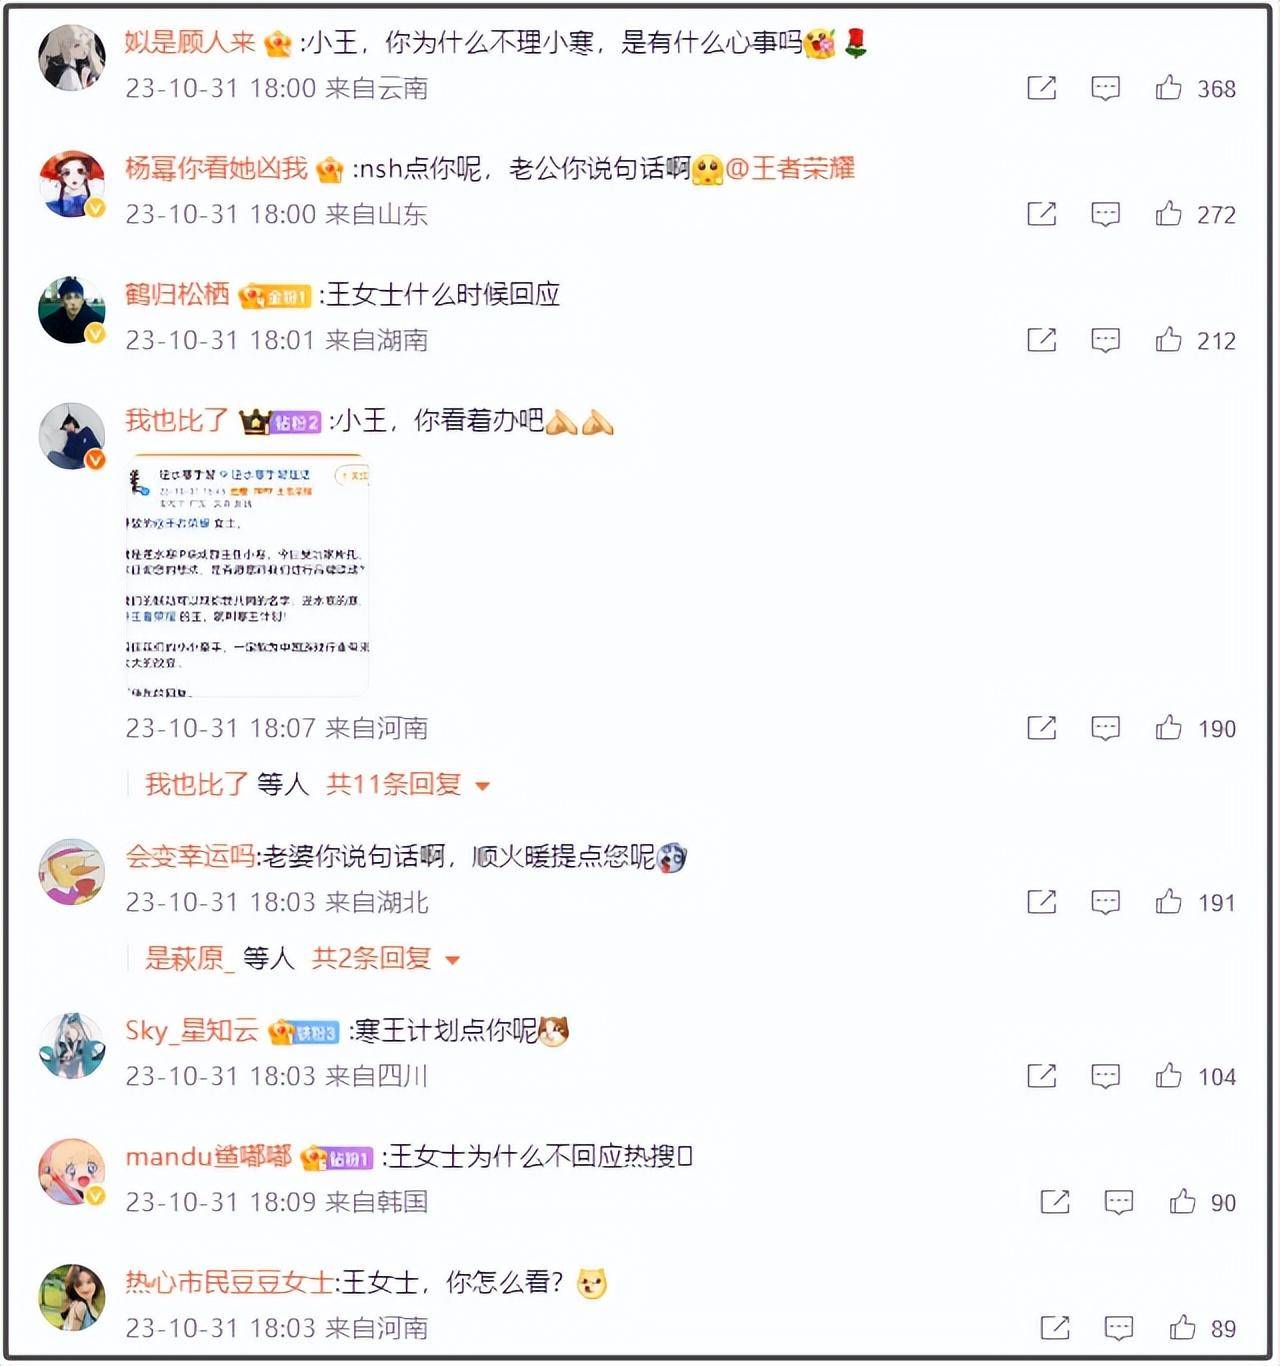This screenshot has height=1366, width=1280.
Task: Reply to 鹤归松栖's comment
Action: 1105,340
